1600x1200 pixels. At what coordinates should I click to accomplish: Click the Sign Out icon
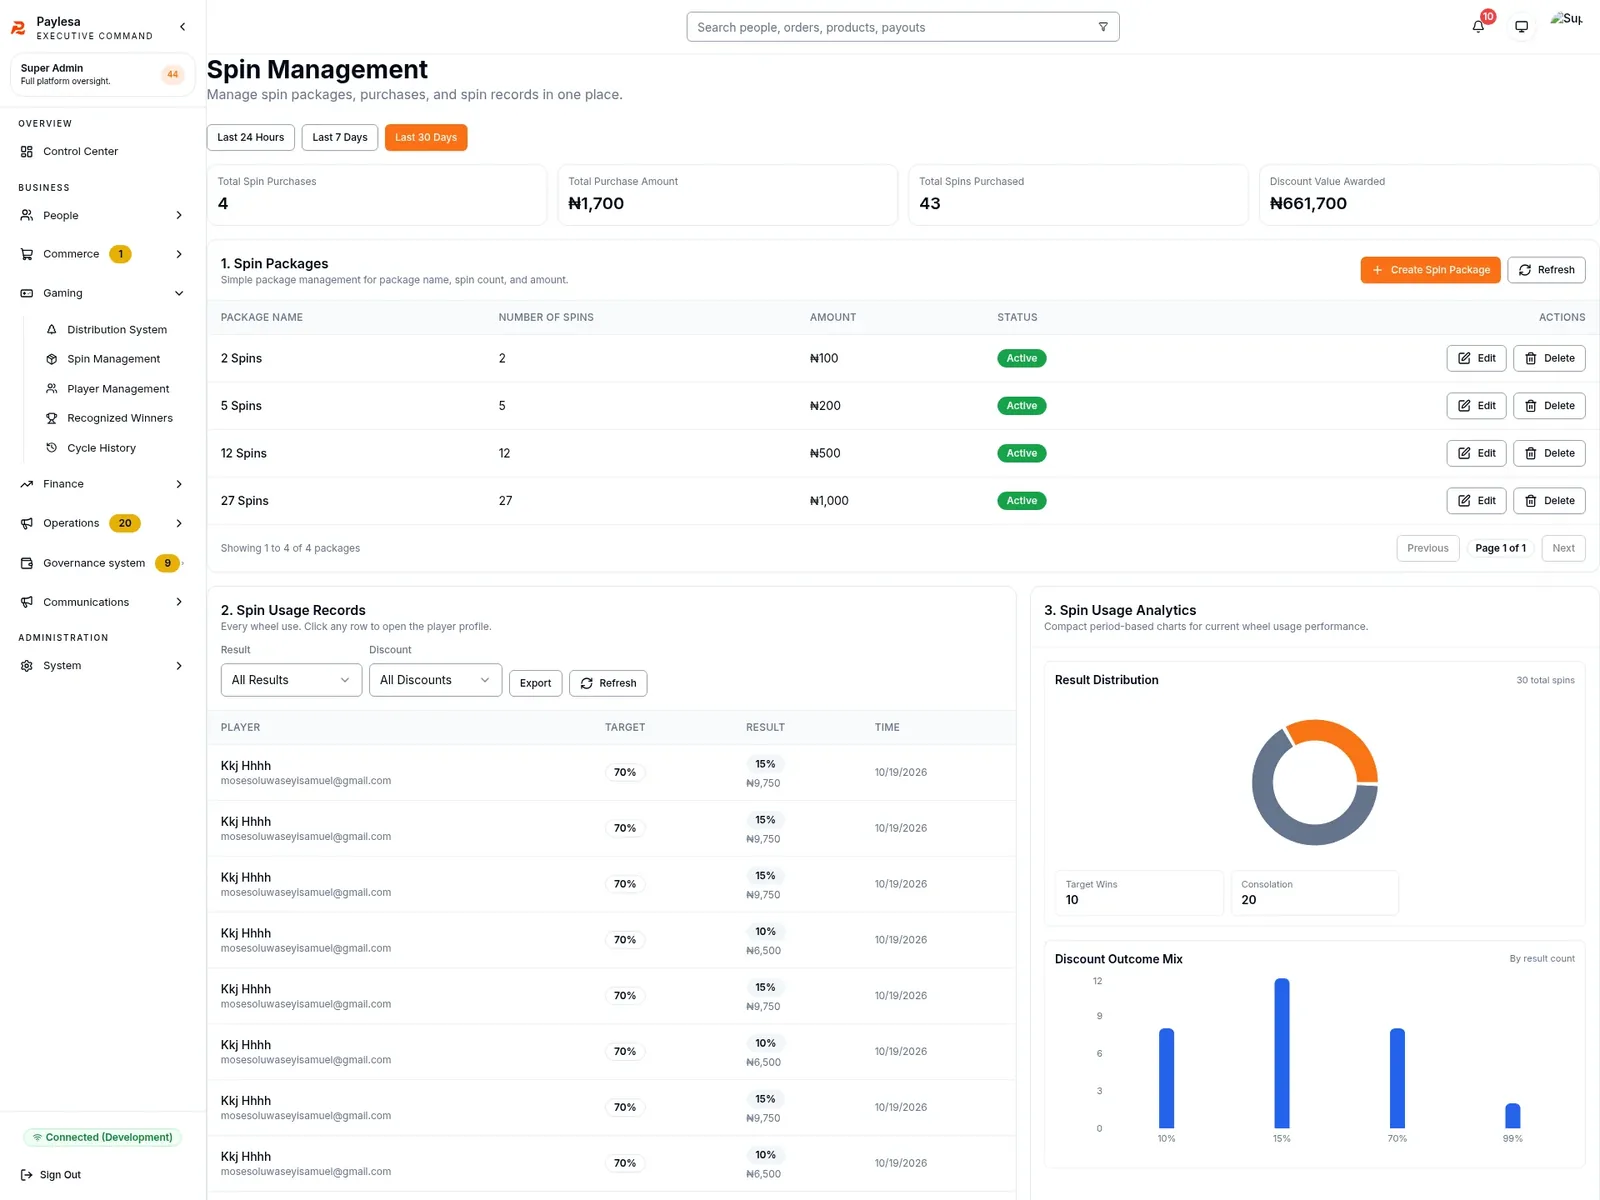pos(27,1175)
